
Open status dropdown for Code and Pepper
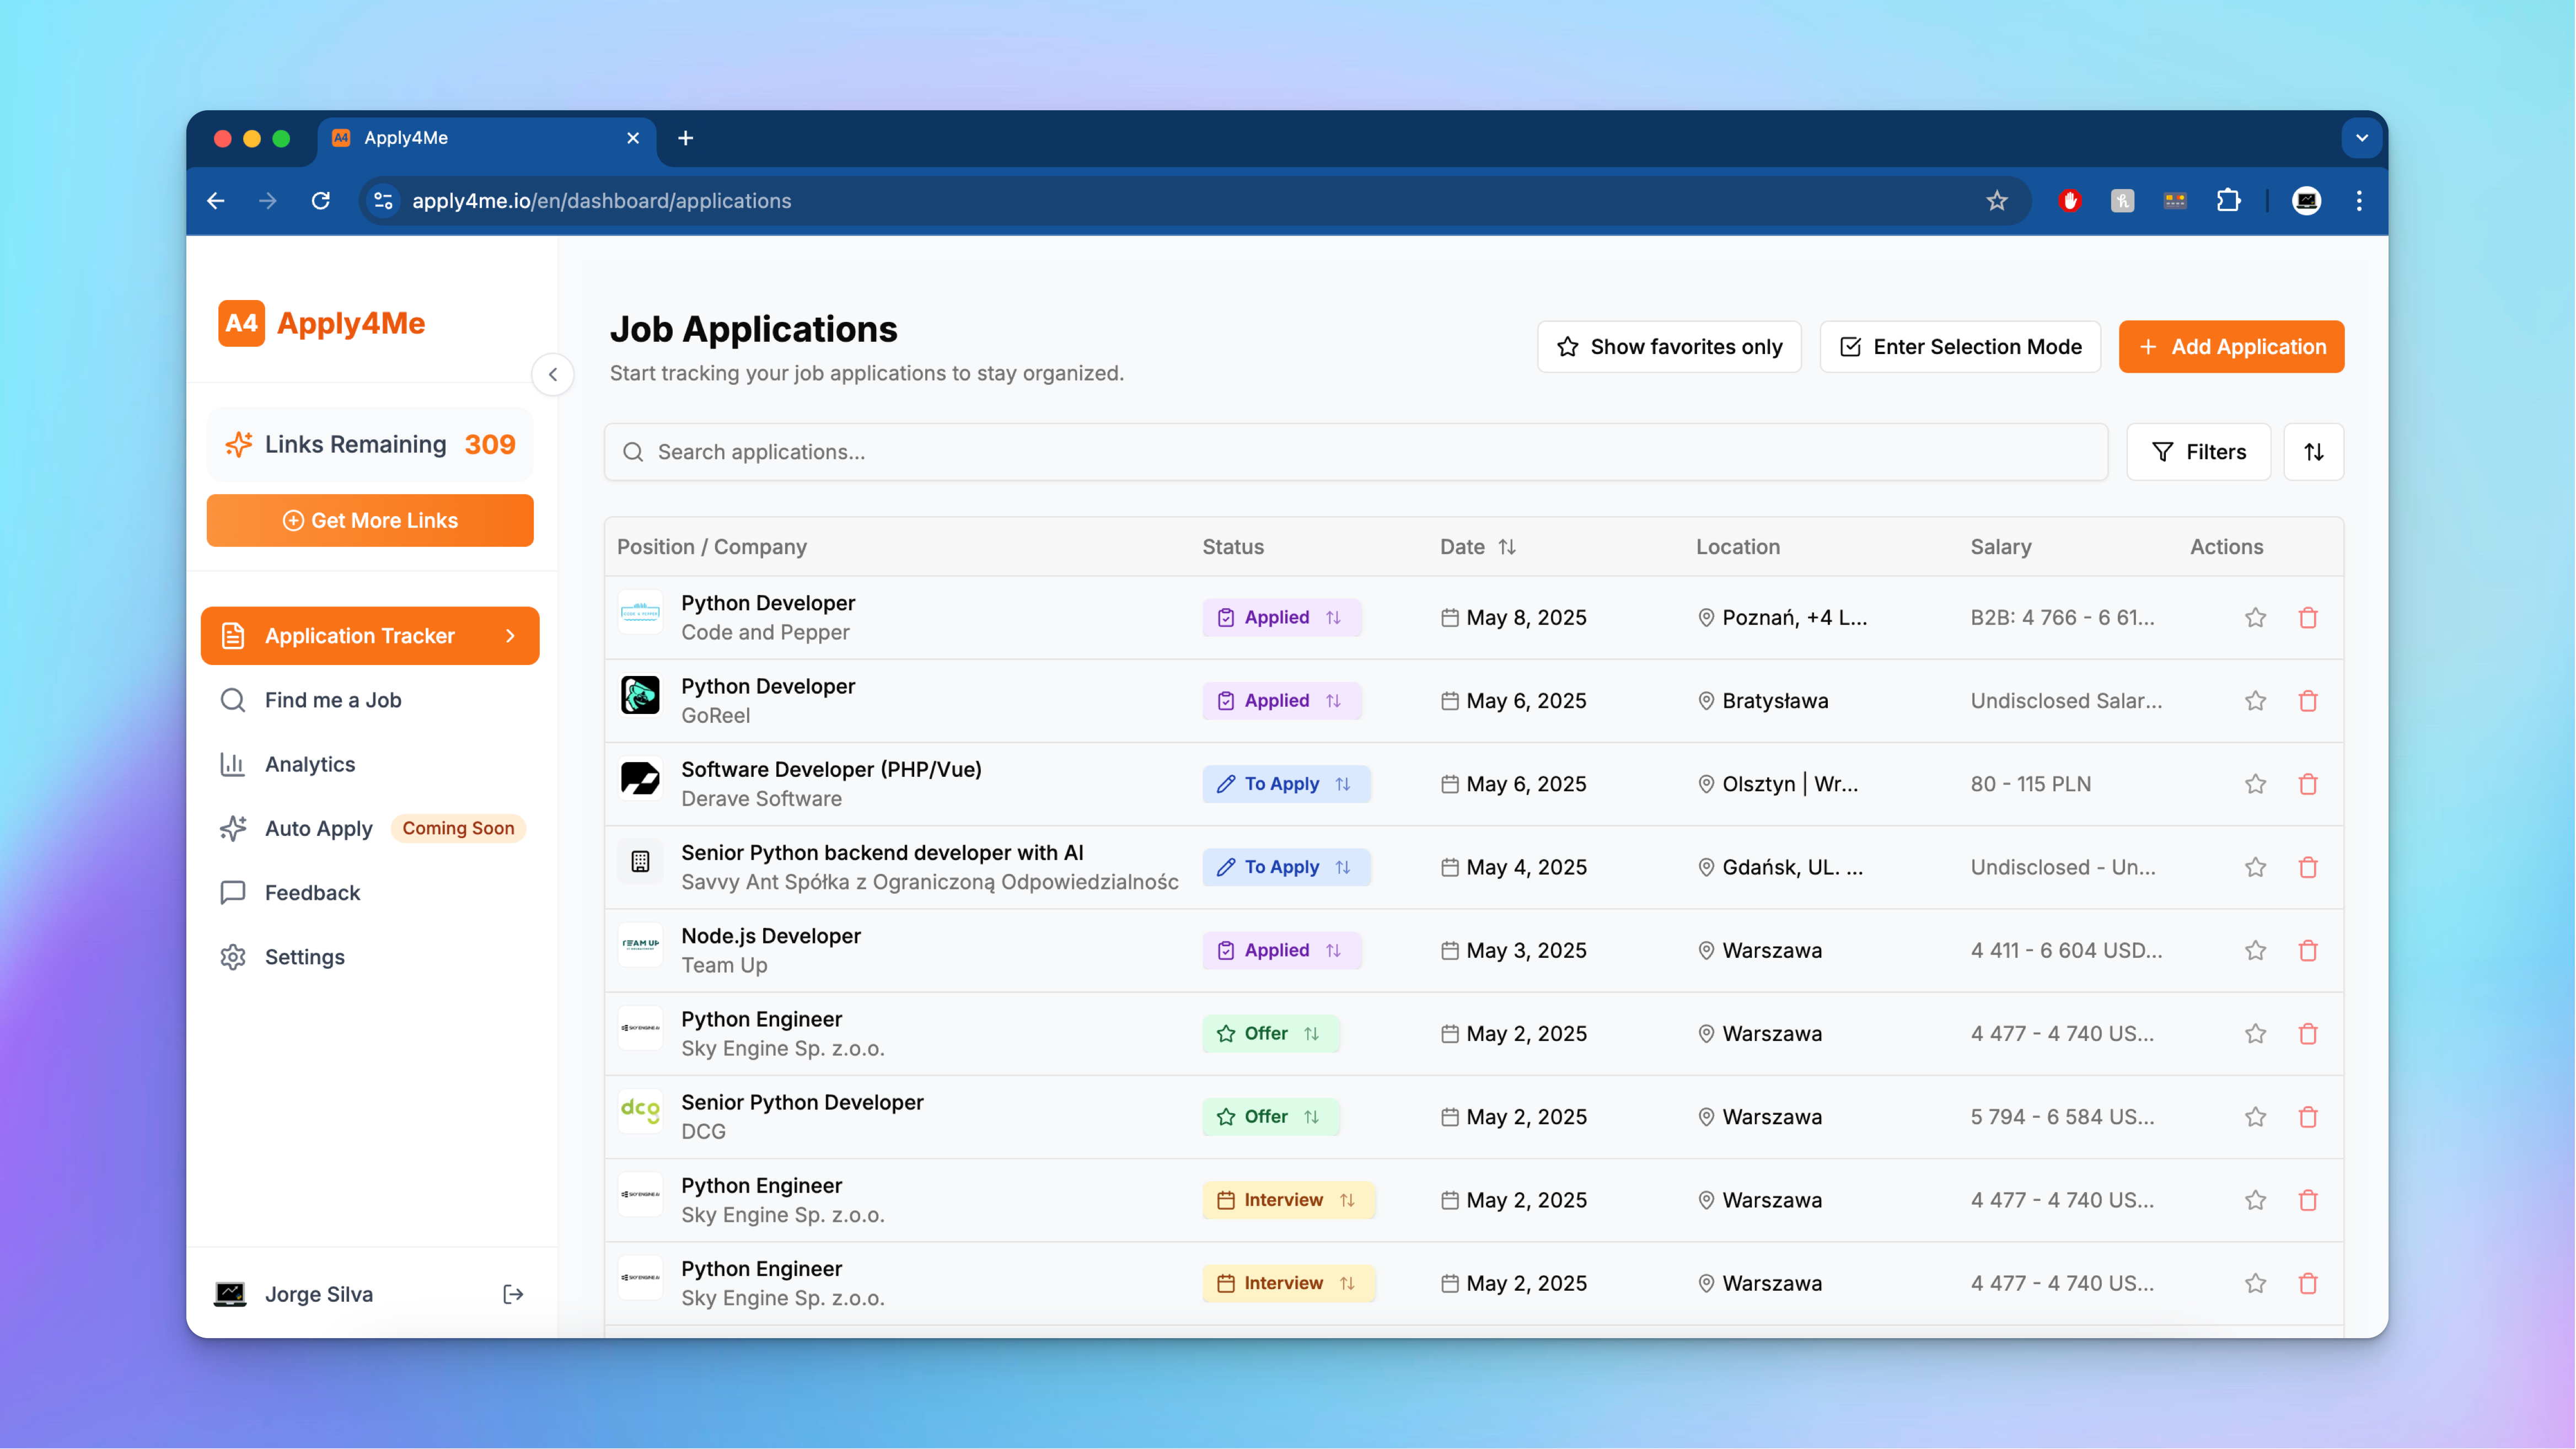[1281, 617]
